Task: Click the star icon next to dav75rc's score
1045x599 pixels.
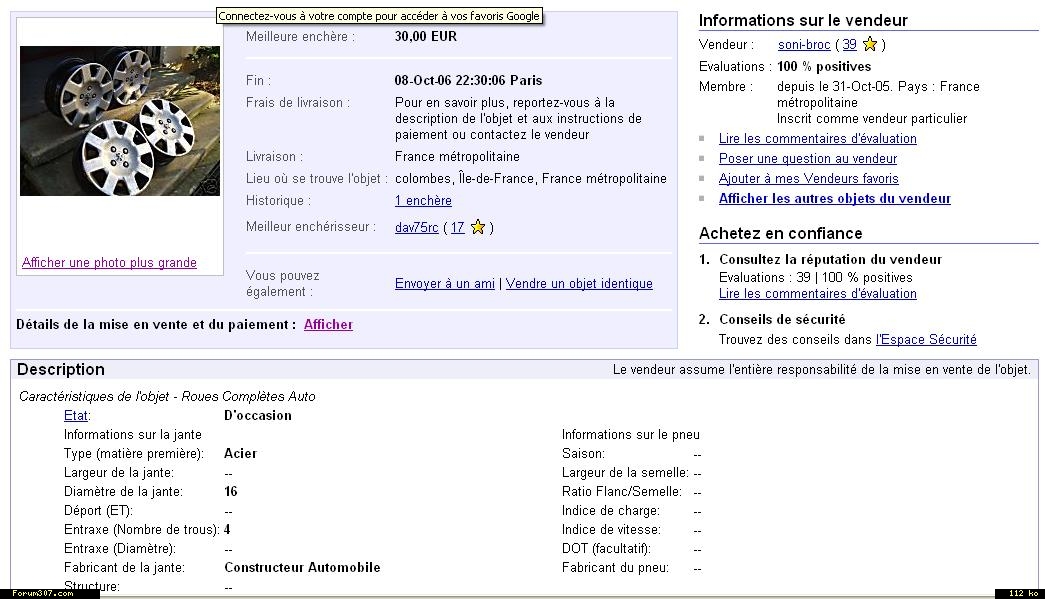Action: point(478,227)
